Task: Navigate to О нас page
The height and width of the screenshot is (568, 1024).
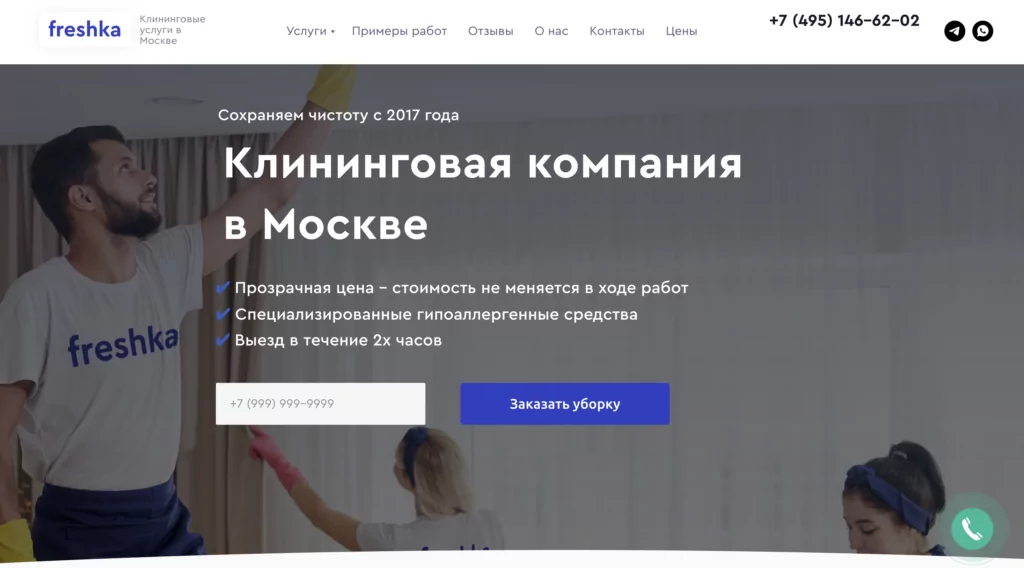Action: coord(551,31)
